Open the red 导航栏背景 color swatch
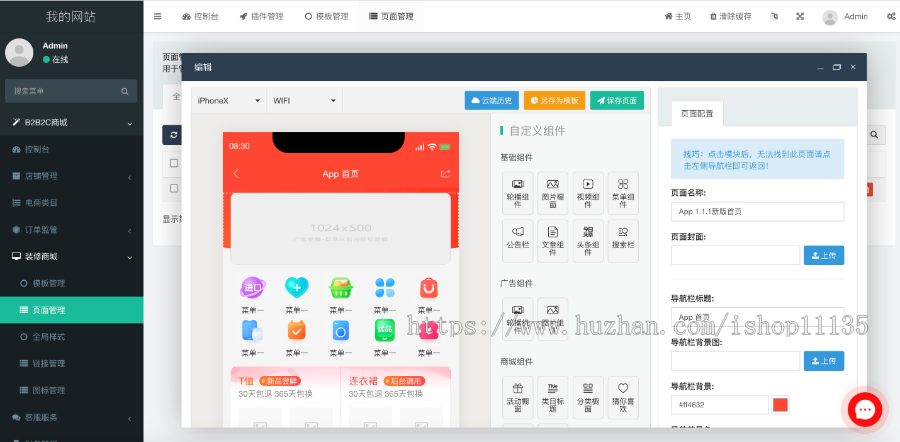Image resolution: width=900 pixels, height=442 pixels. pos(781,405)
